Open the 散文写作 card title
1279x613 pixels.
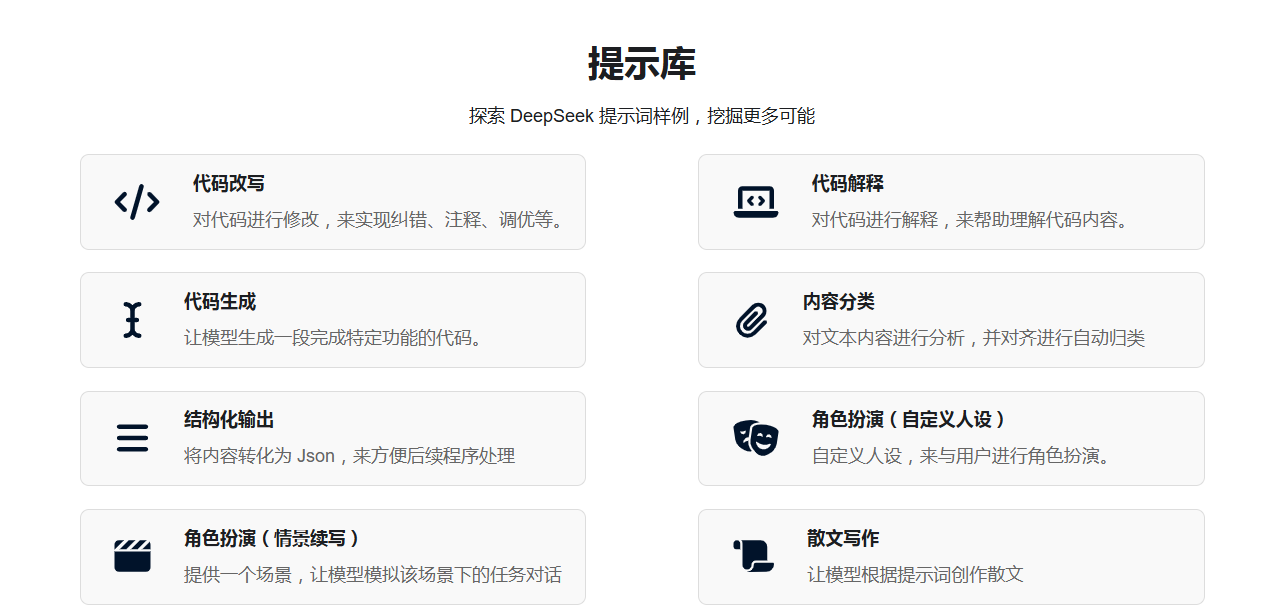coord(843,538)
